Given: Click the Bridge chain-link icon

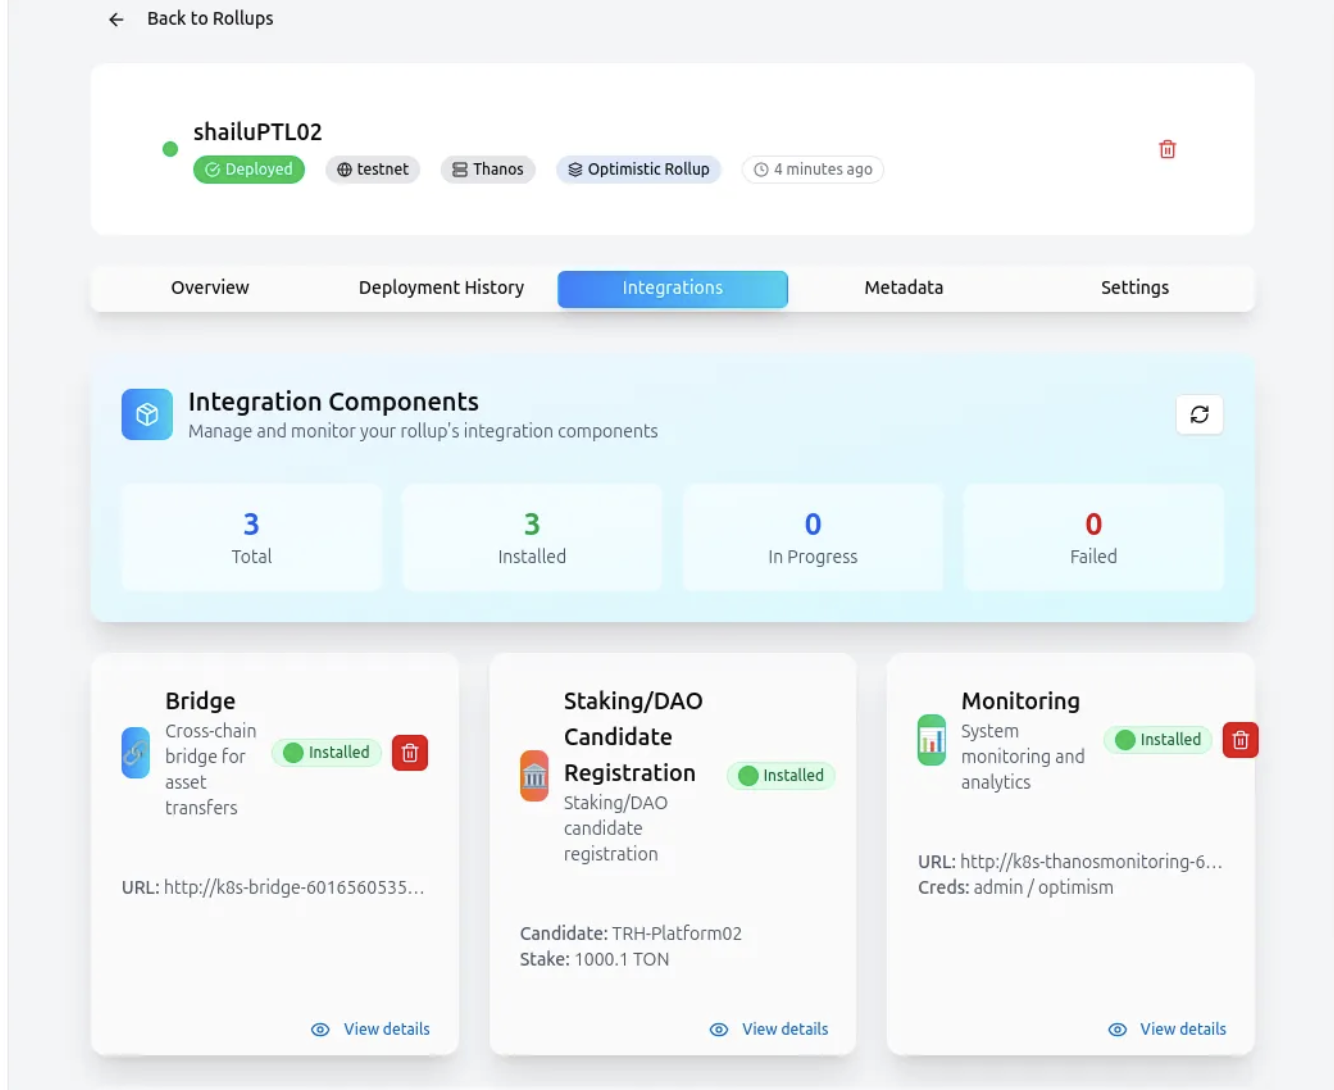Looking at the screenshot, I should click(136, 753).
